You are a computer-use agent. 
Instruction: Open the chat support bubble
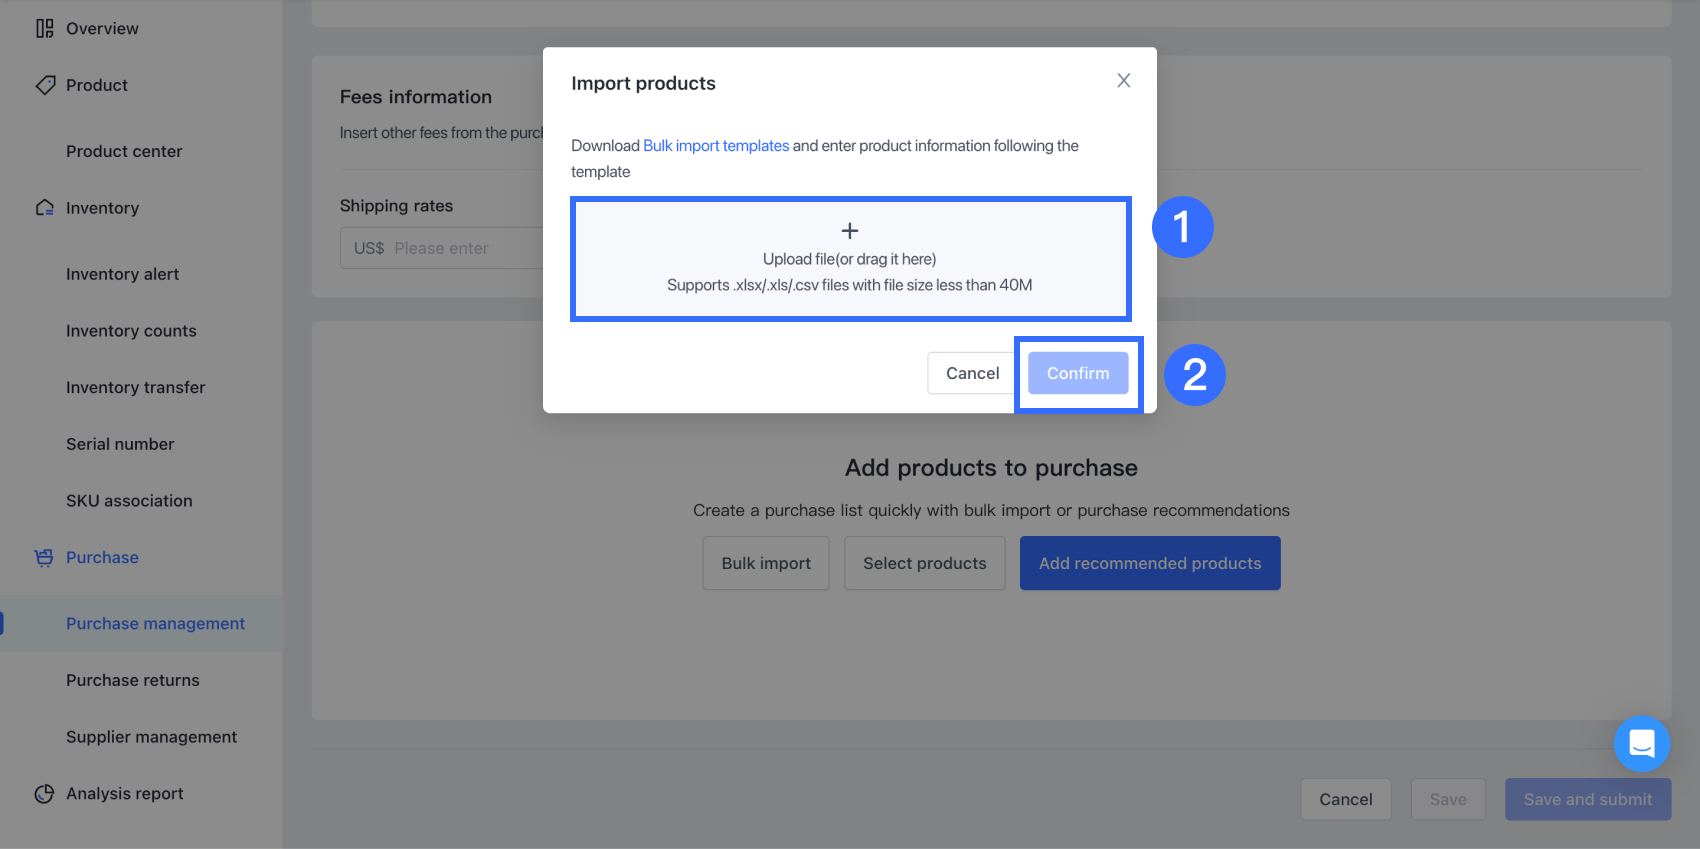click(x=1641, y=743)
